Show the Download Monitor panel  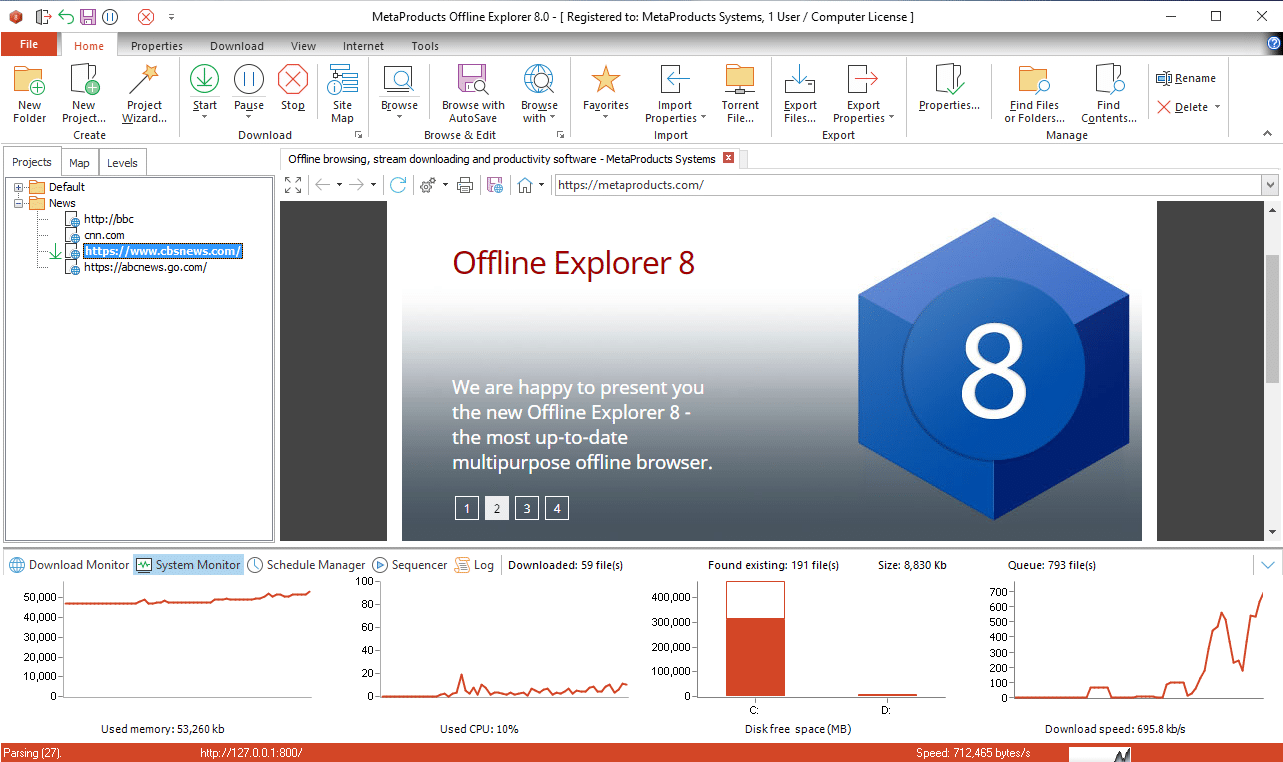69,565
